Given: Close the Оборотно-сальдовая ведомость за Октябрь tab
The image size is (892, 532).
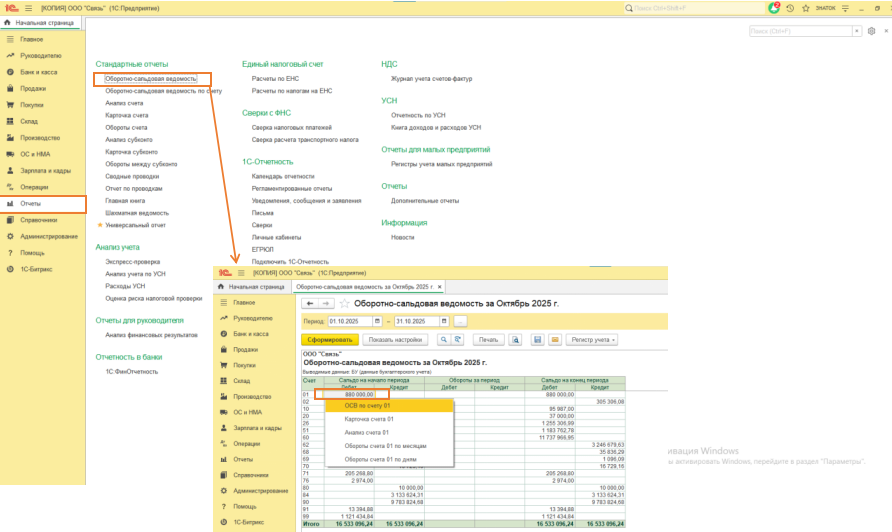Looking at the screenshot, I should click(x=440, y=287).
